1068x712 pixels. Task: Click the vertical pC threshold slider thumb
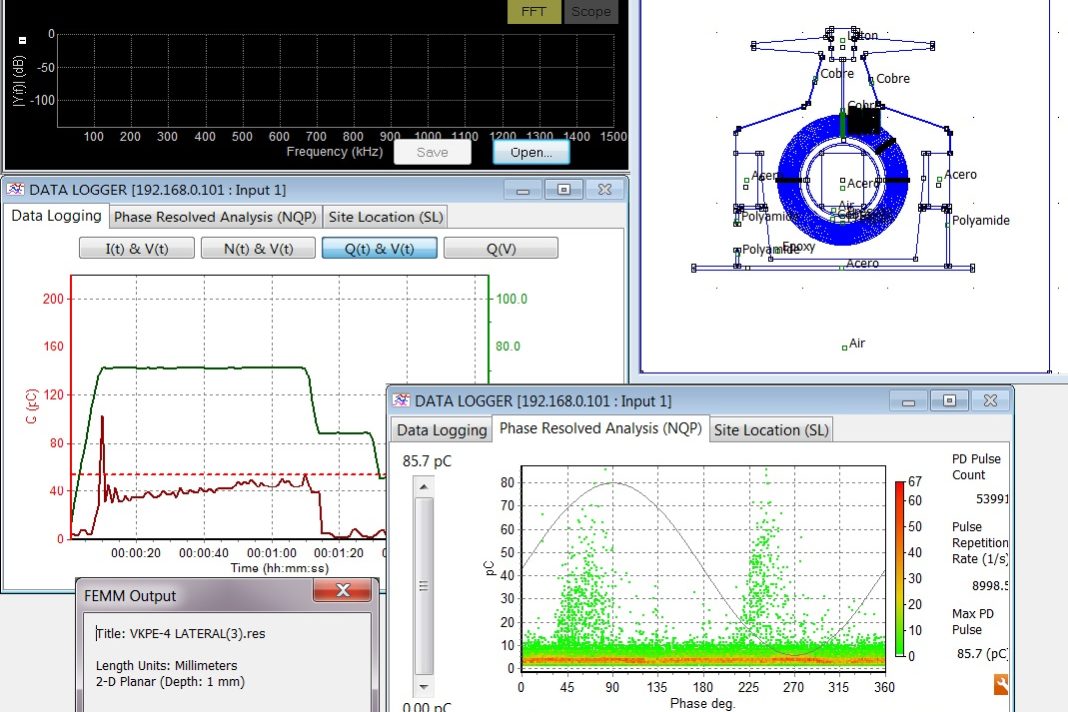[x=424, y=586]
